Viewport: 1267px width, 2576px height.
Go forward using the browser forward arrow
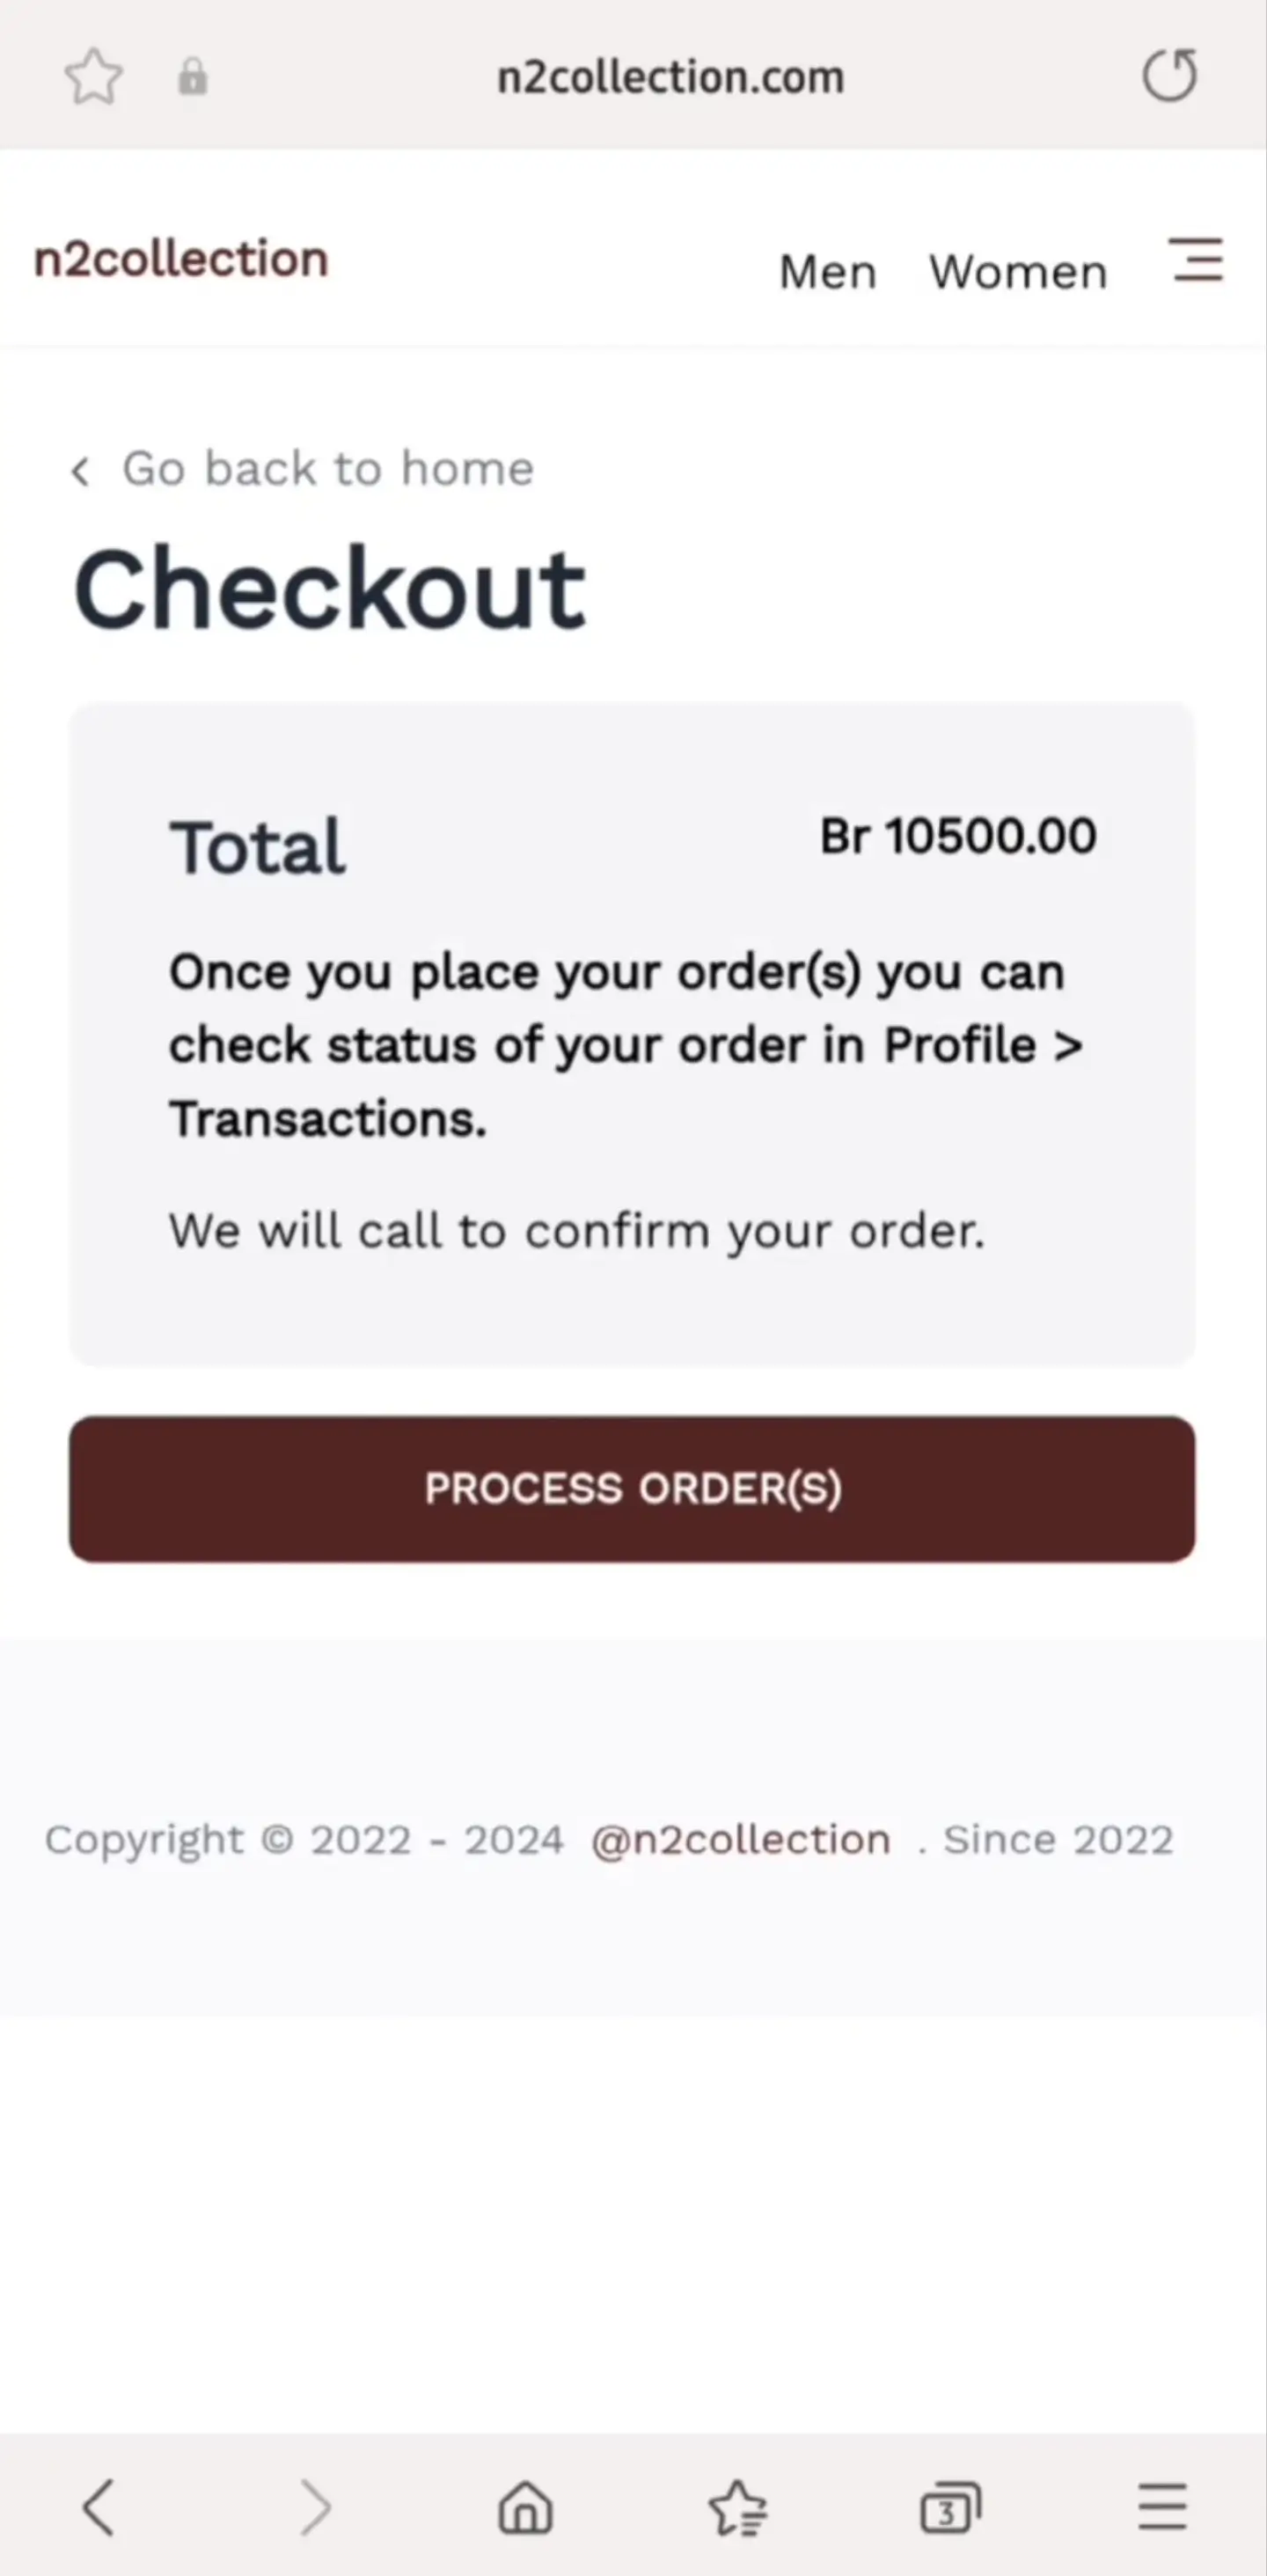coord(315,2505)
